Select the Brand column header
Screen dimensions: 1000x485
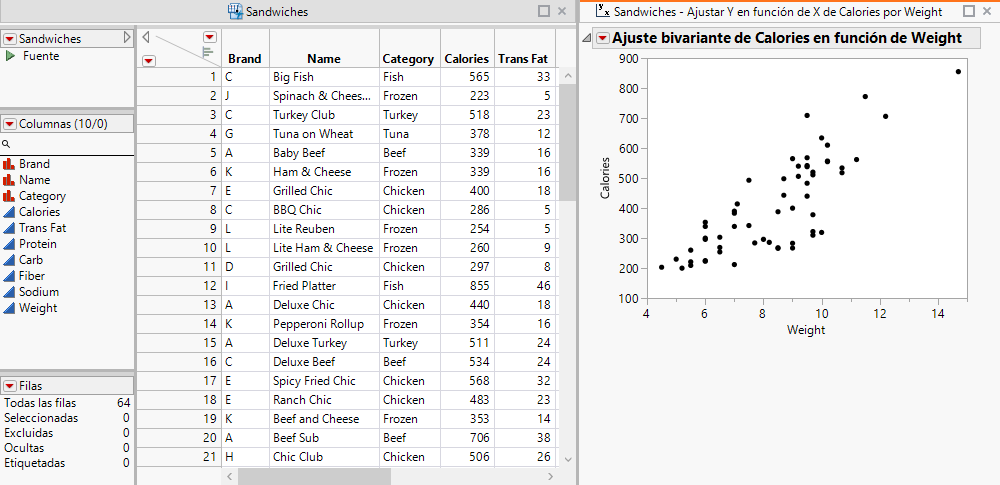pyautogui.click(x=245, y=59)
